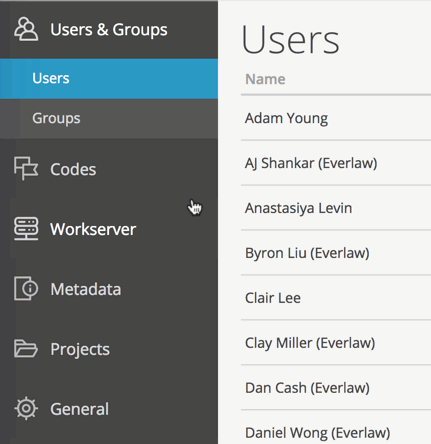The width and height of the screenshot is (431, 444).
Task: Click the Workserver server icon
Action: [x=26, y=229]
